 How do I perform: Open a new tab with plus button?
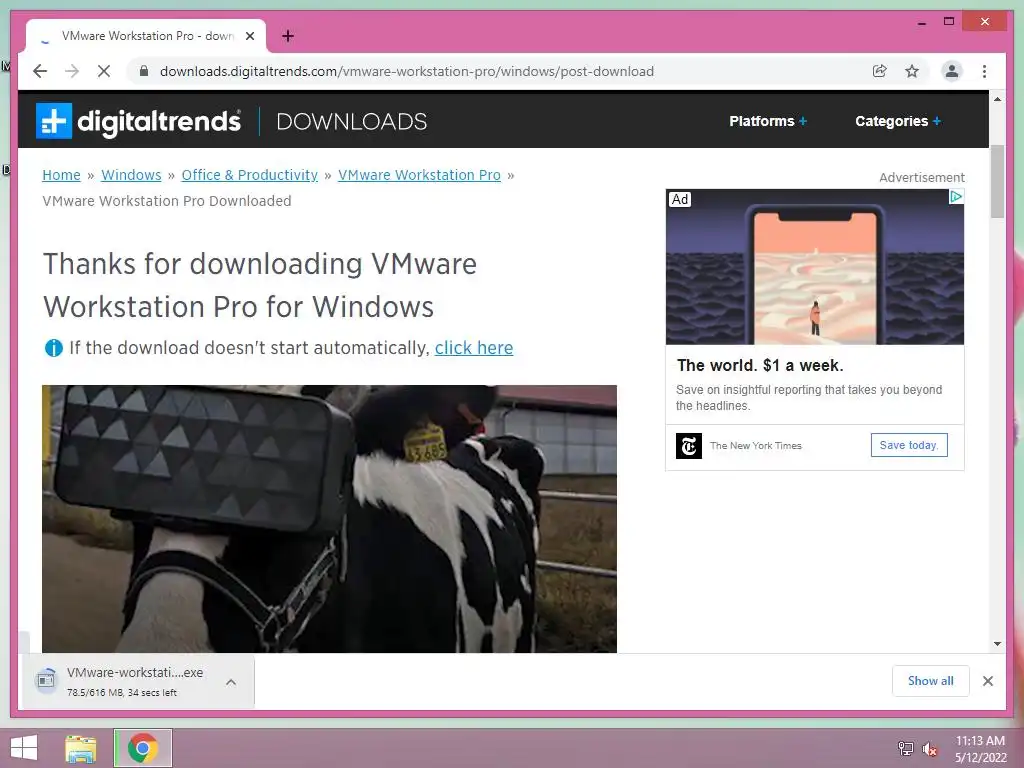tap(288, 36)
